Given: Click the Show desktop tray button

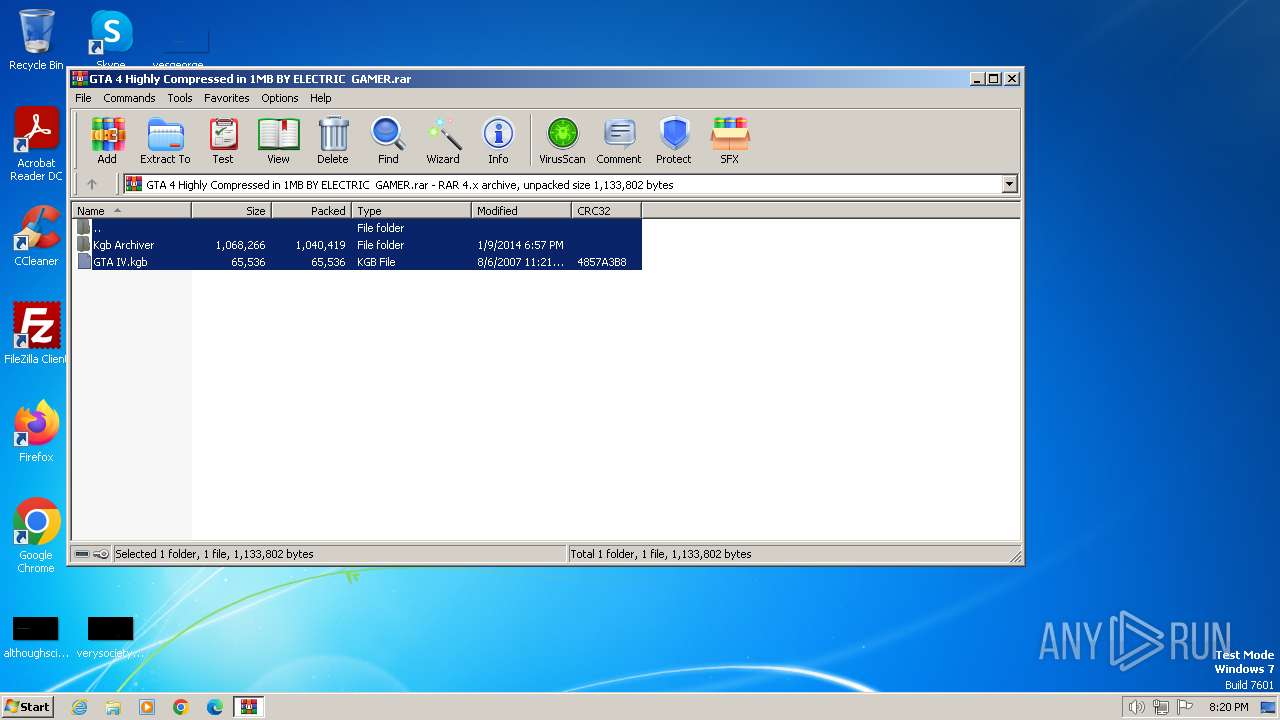Looking at the screenshot, I should (x=1268, y=707).
